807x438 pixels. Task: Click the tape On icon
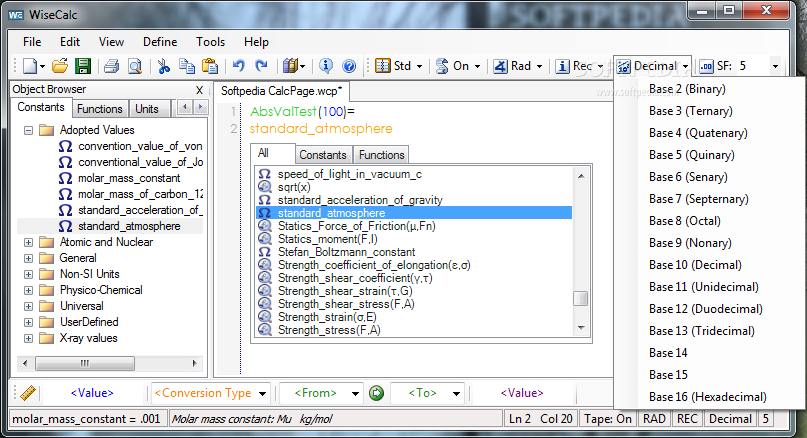point(442,66)
